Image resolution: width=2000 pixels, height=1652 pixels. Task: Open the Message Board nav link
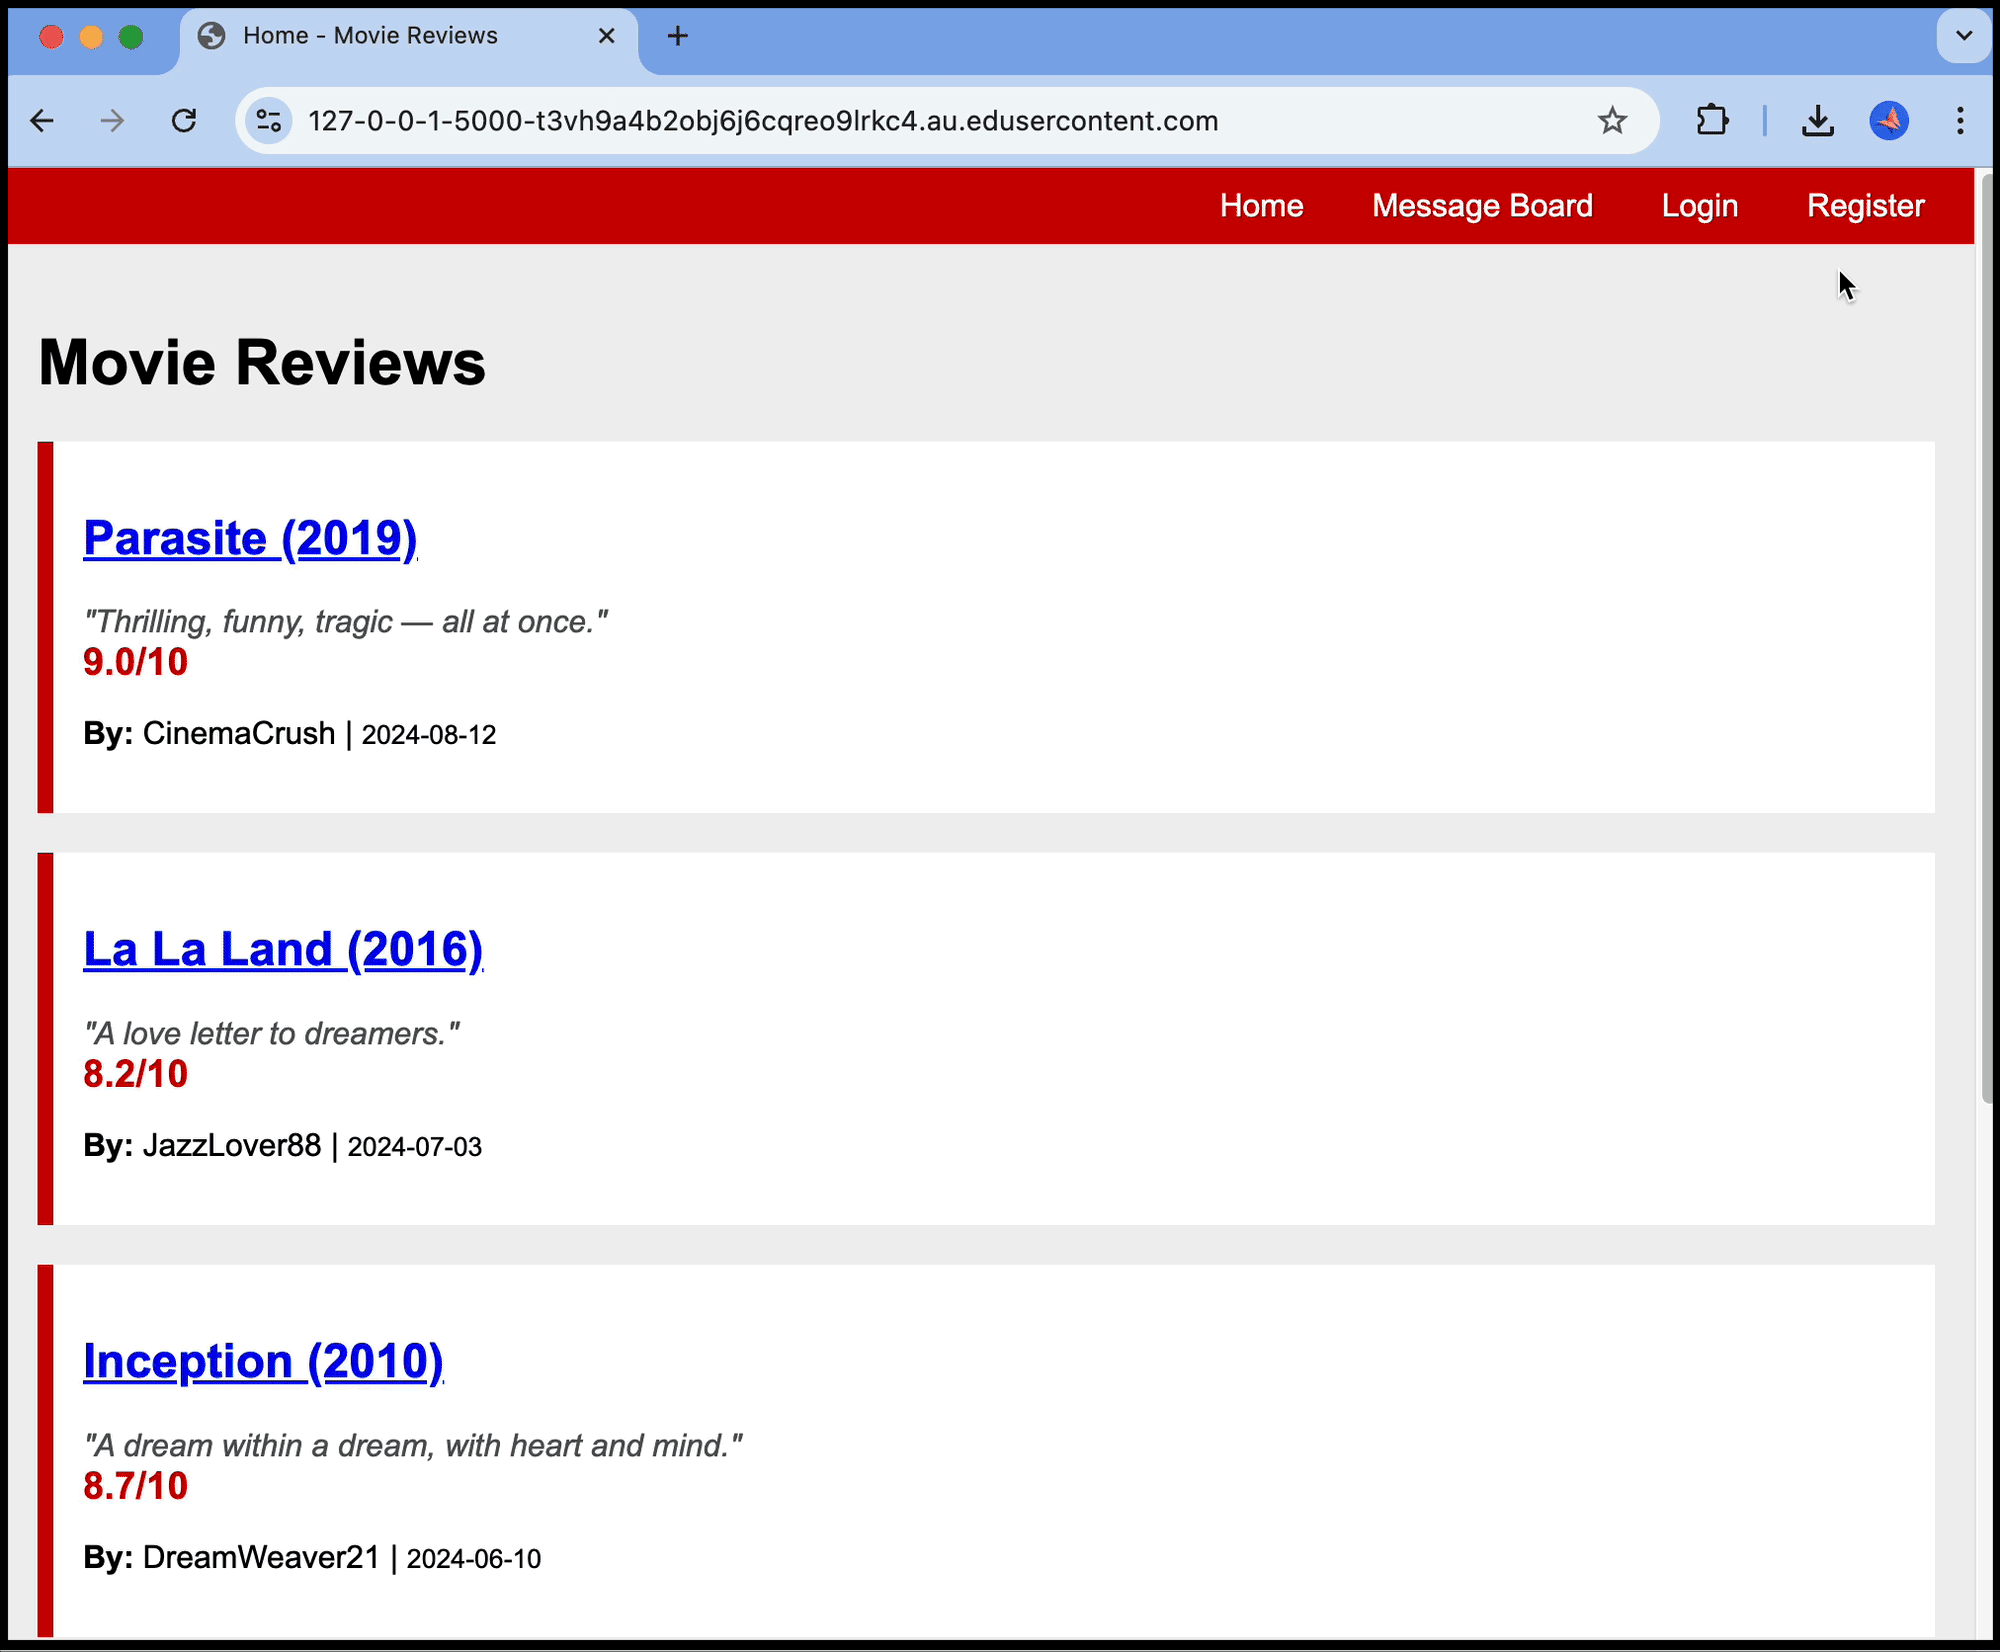click(x=1482, y=206)
